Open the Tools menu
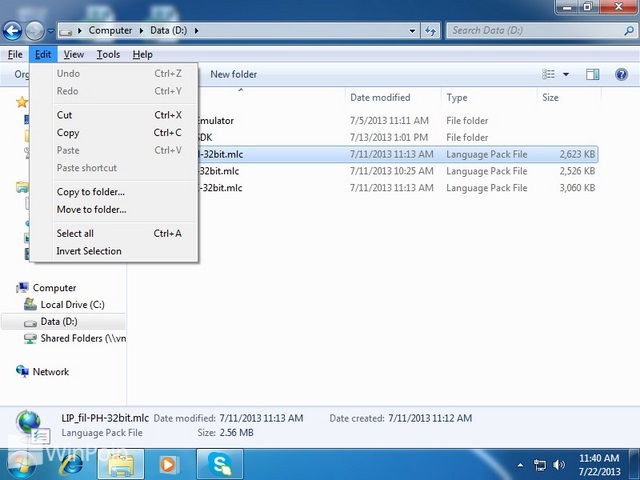This screenshot has width=640, height=480. point(108,54)
